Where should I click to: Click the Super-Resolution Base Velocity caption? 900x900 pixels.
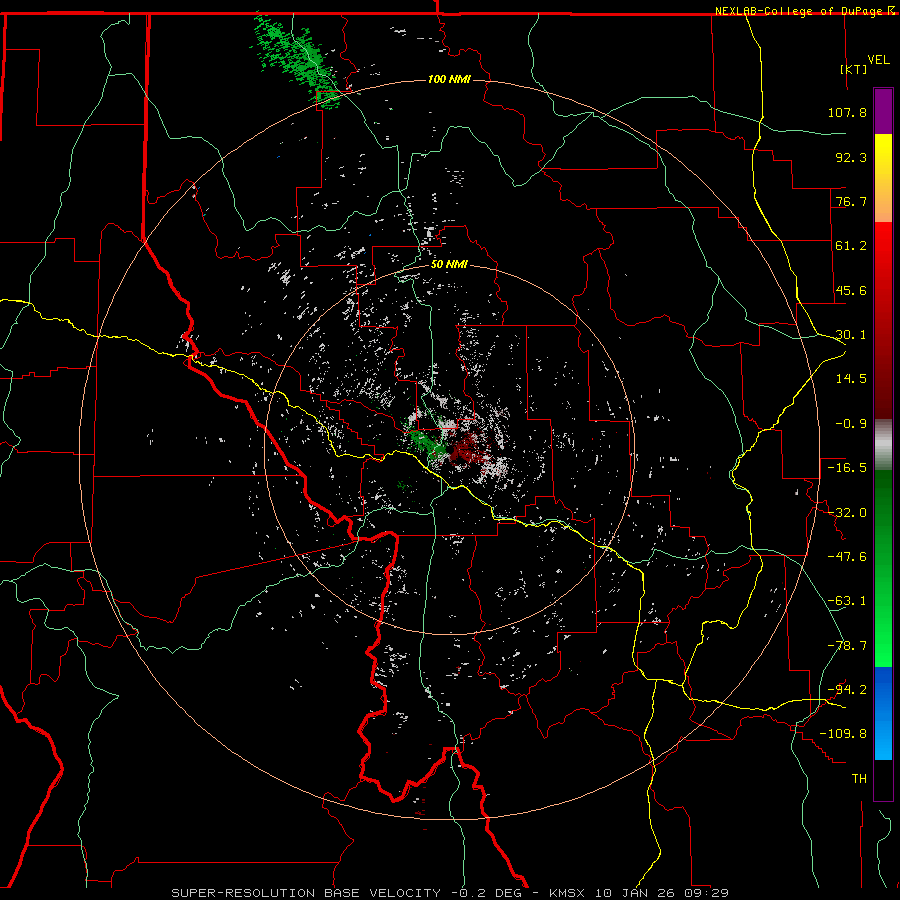click(x=450, y=893)
